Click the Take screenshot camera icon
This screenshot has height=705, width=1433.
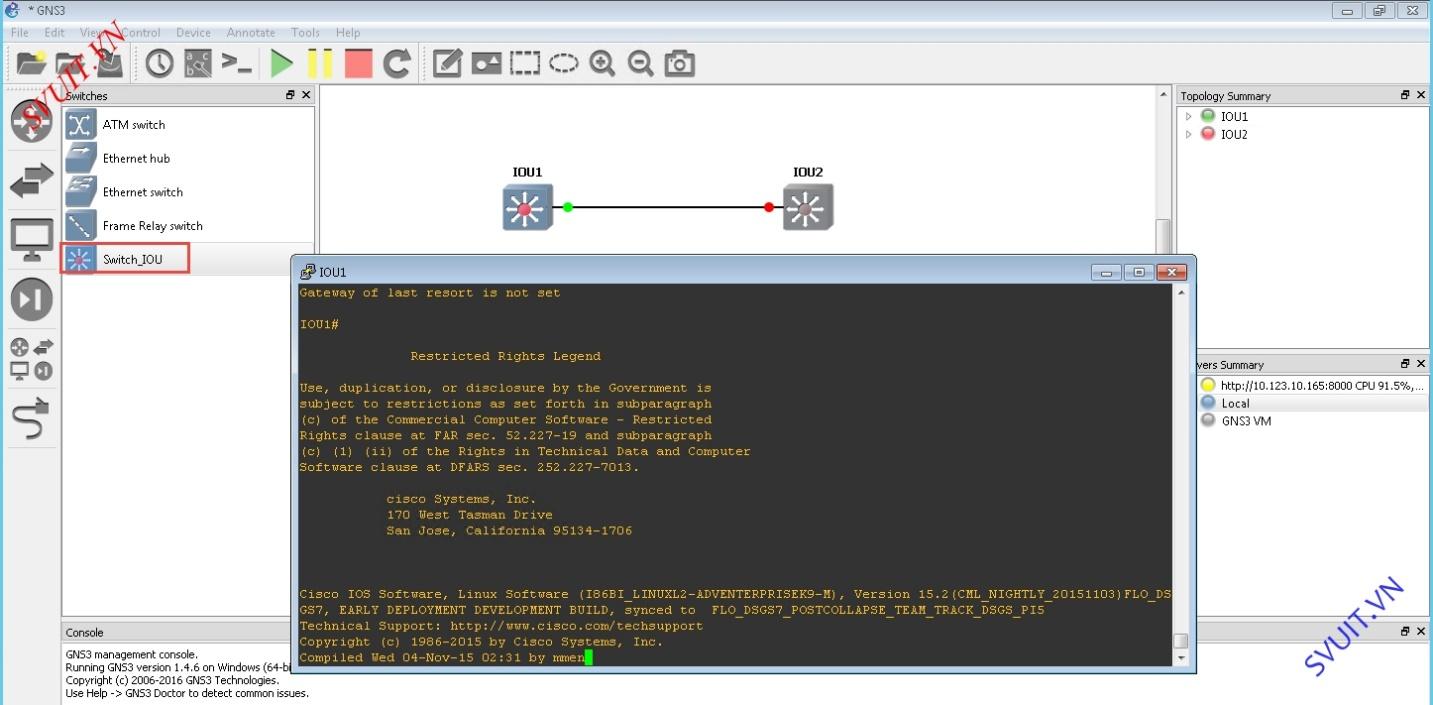point(680,64)
